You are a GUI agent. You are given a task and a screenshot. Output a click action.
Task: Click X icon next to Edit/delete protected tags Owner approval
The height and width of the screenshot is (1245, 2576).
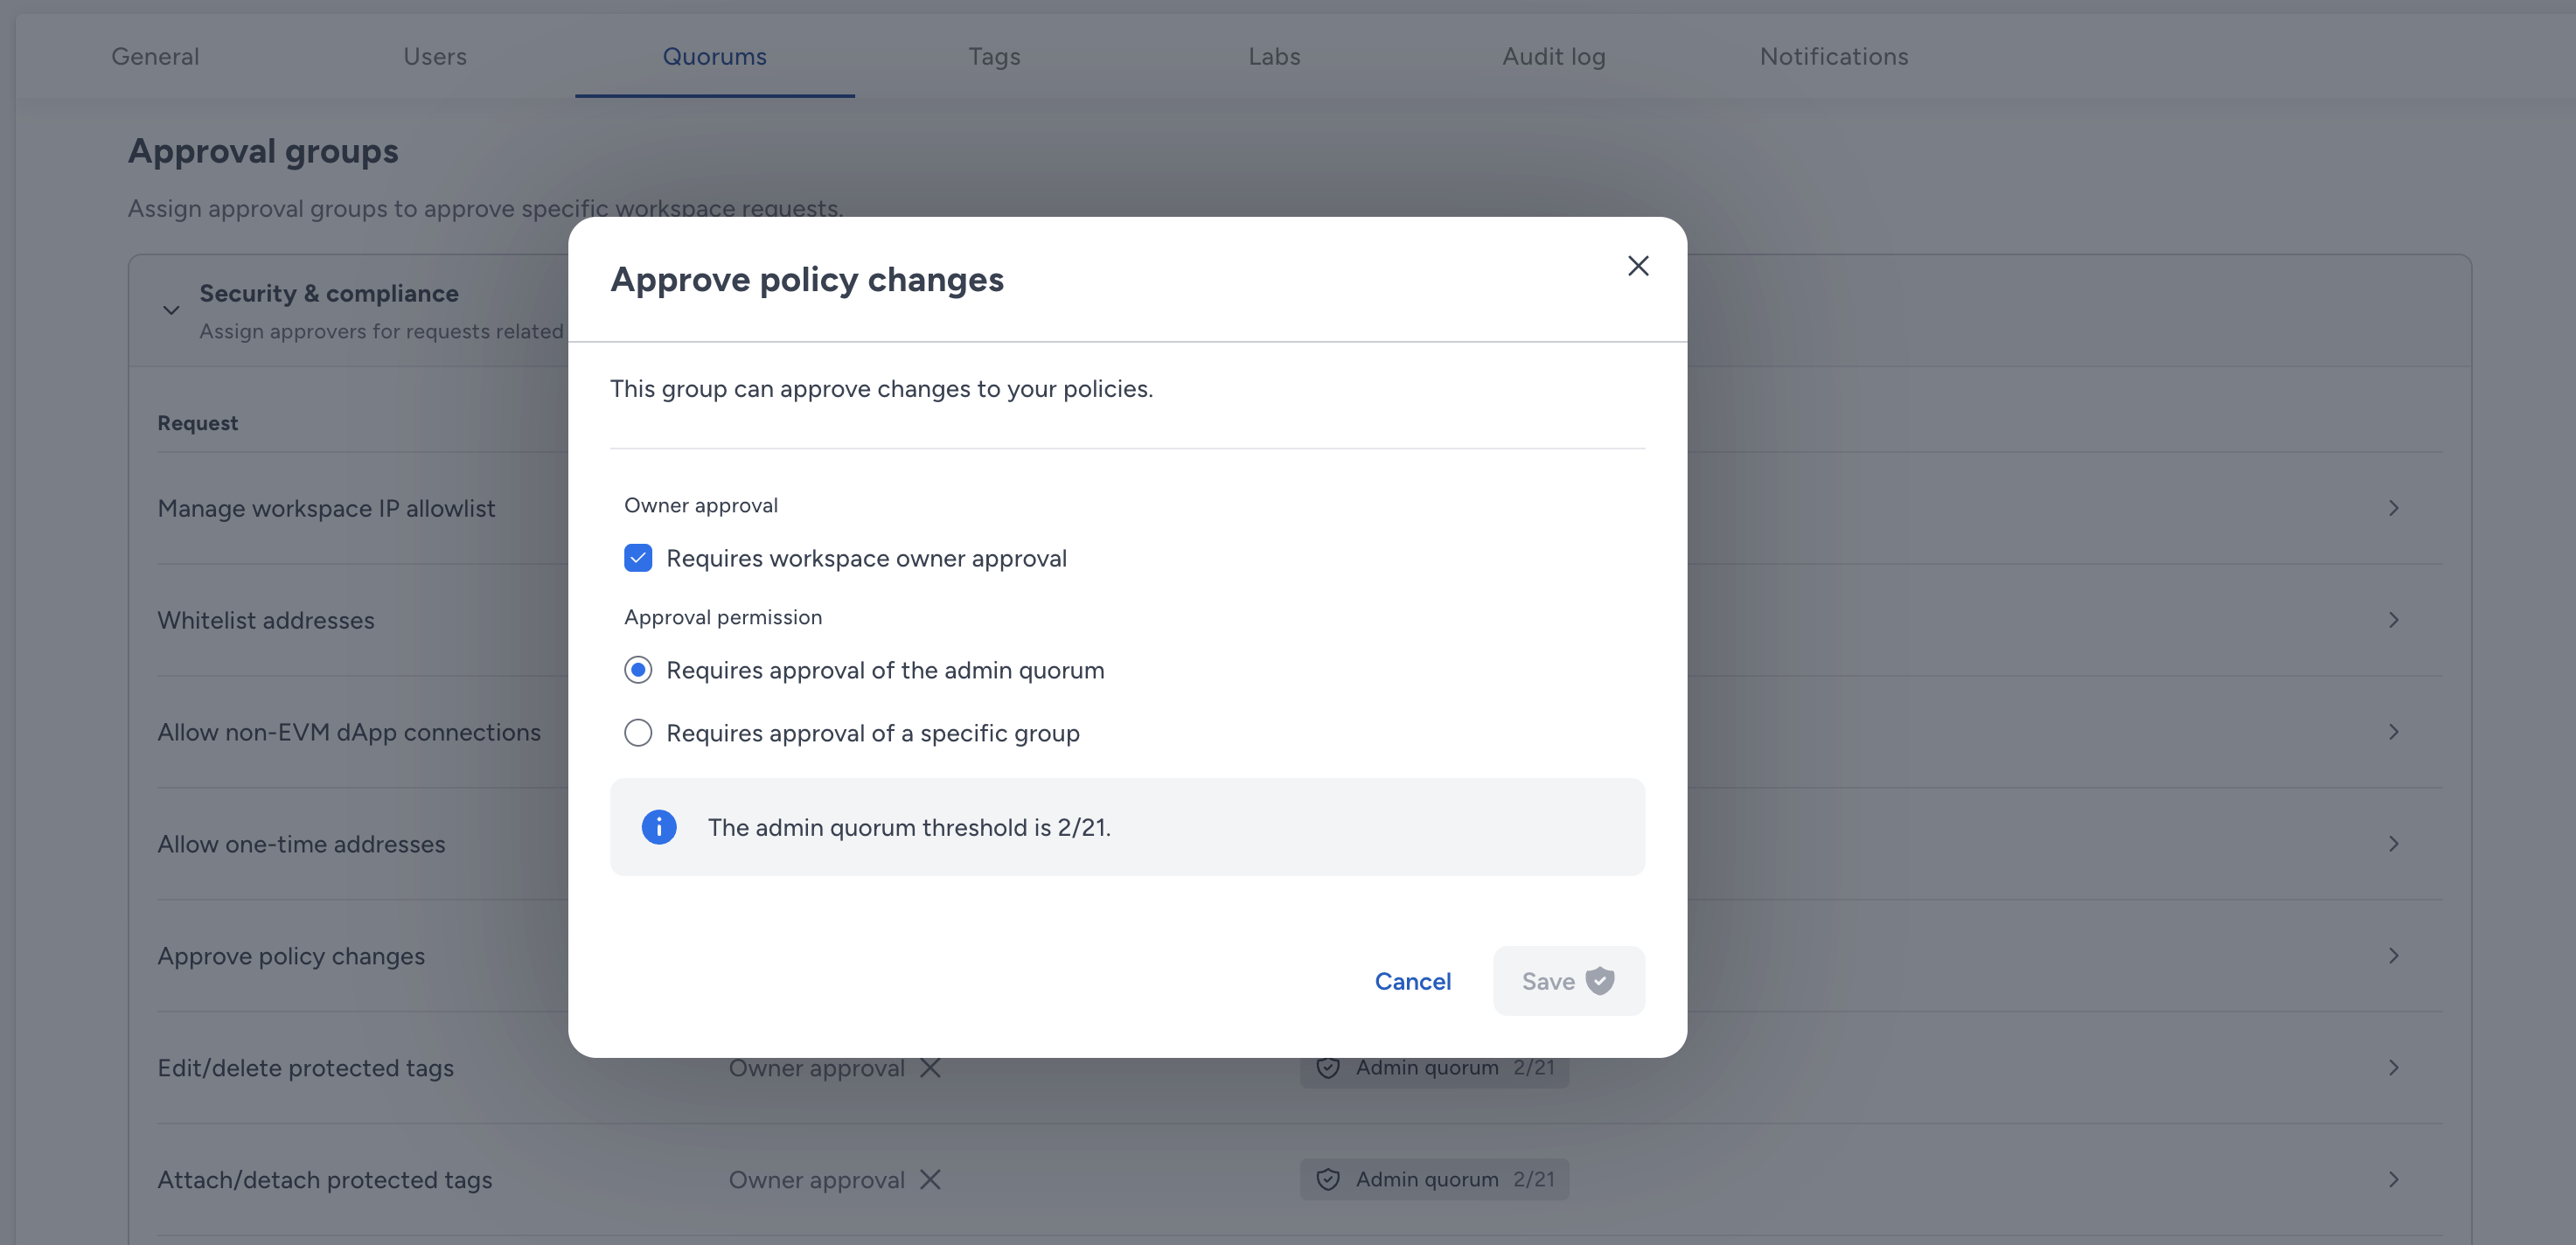coord(930,1068)
